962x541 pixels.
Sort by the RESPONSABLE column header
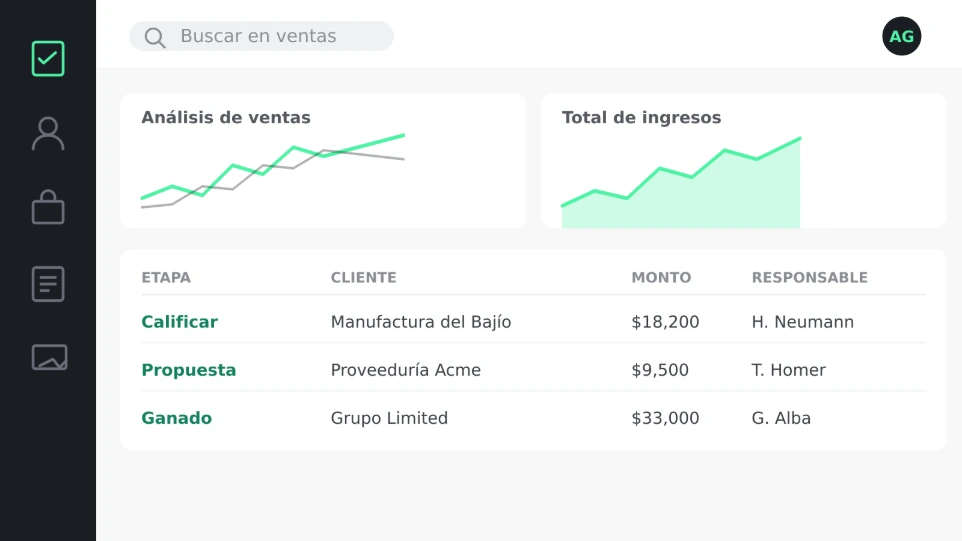809,278
